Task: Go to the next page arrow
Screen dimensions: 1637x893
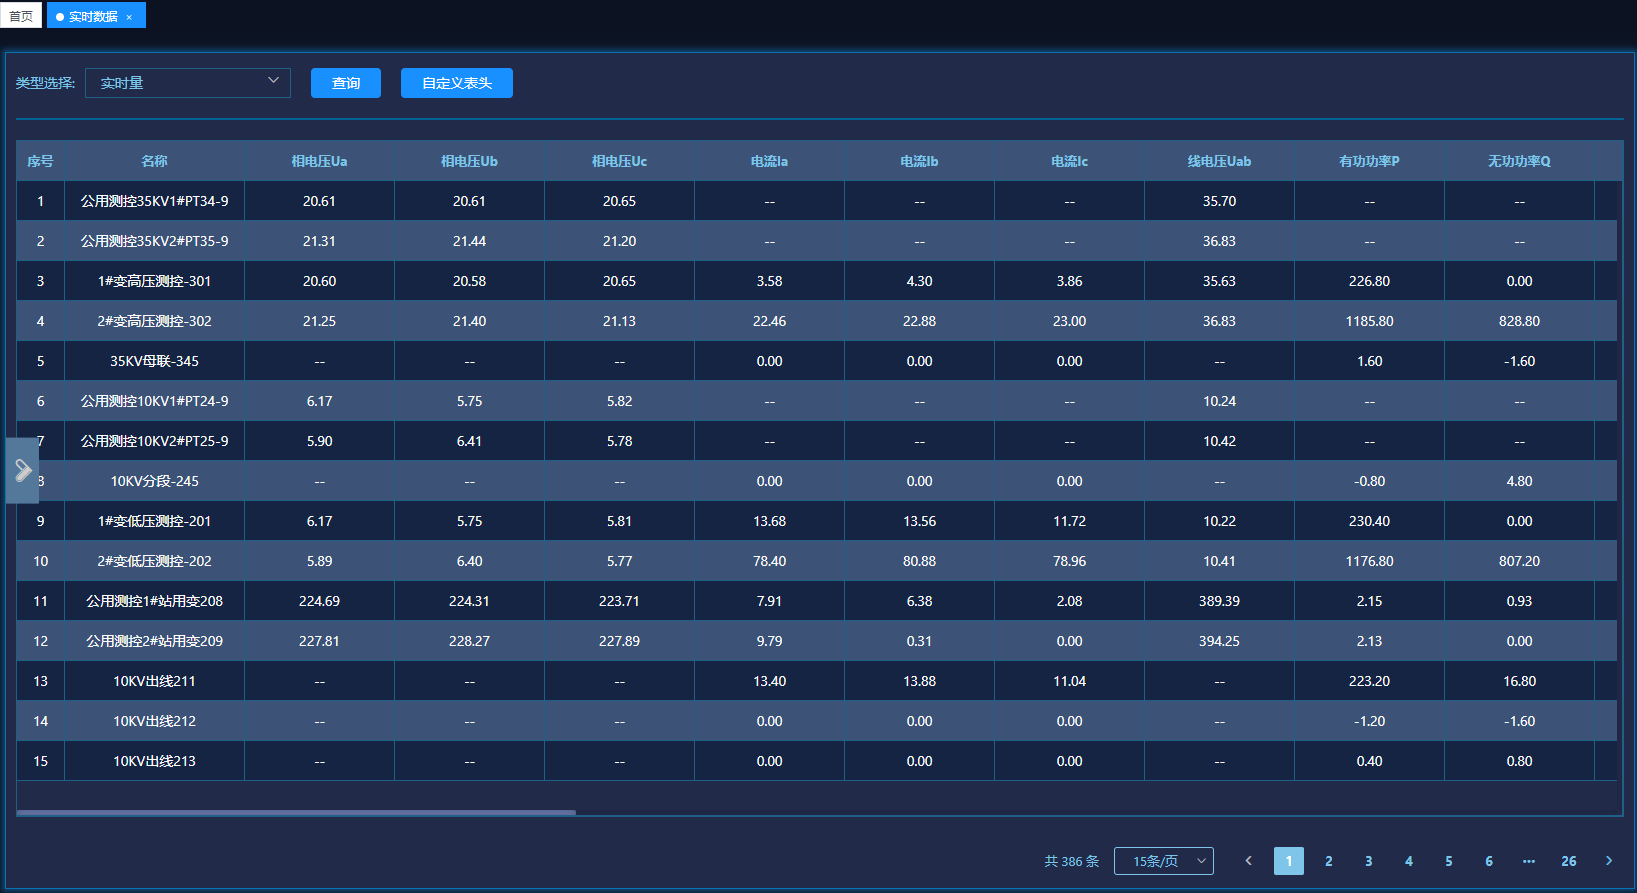Action: (x=1608, y=861)
